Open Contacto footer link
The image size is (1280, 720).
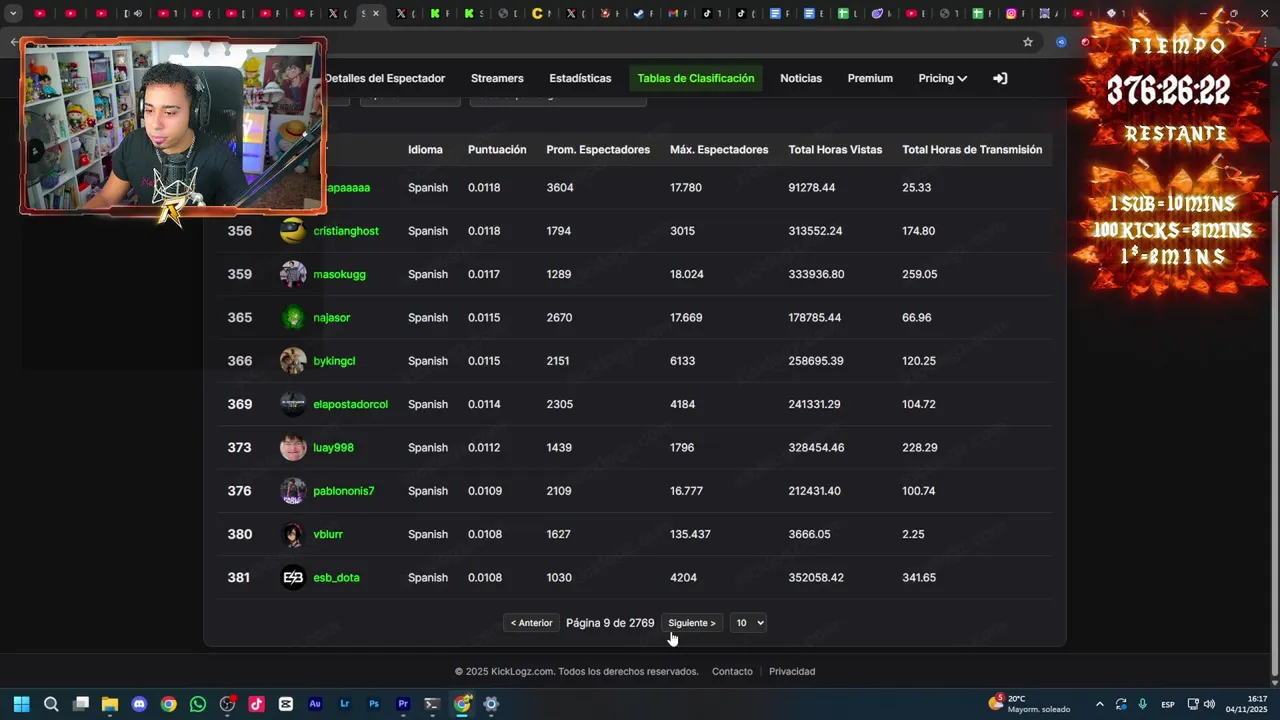tap(732, 671)
